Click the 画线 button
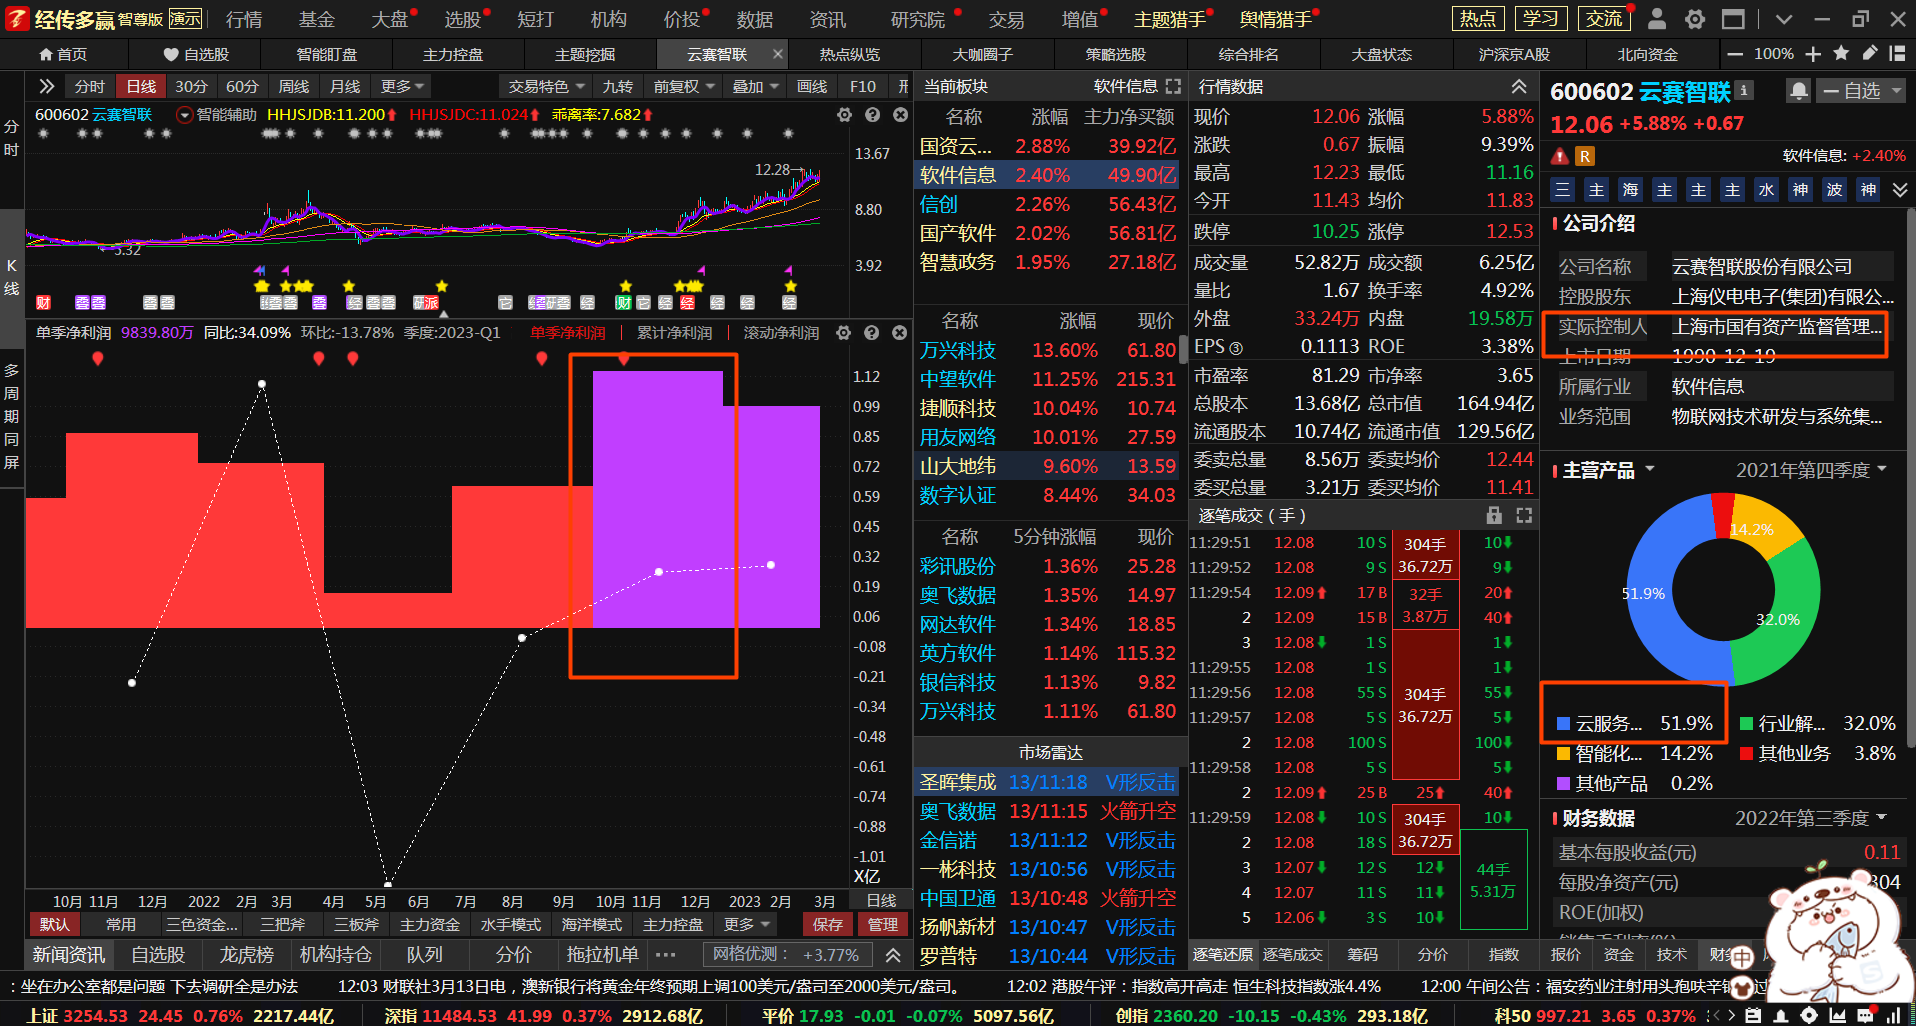1916x1026 pixels. [x=812, y=87]
